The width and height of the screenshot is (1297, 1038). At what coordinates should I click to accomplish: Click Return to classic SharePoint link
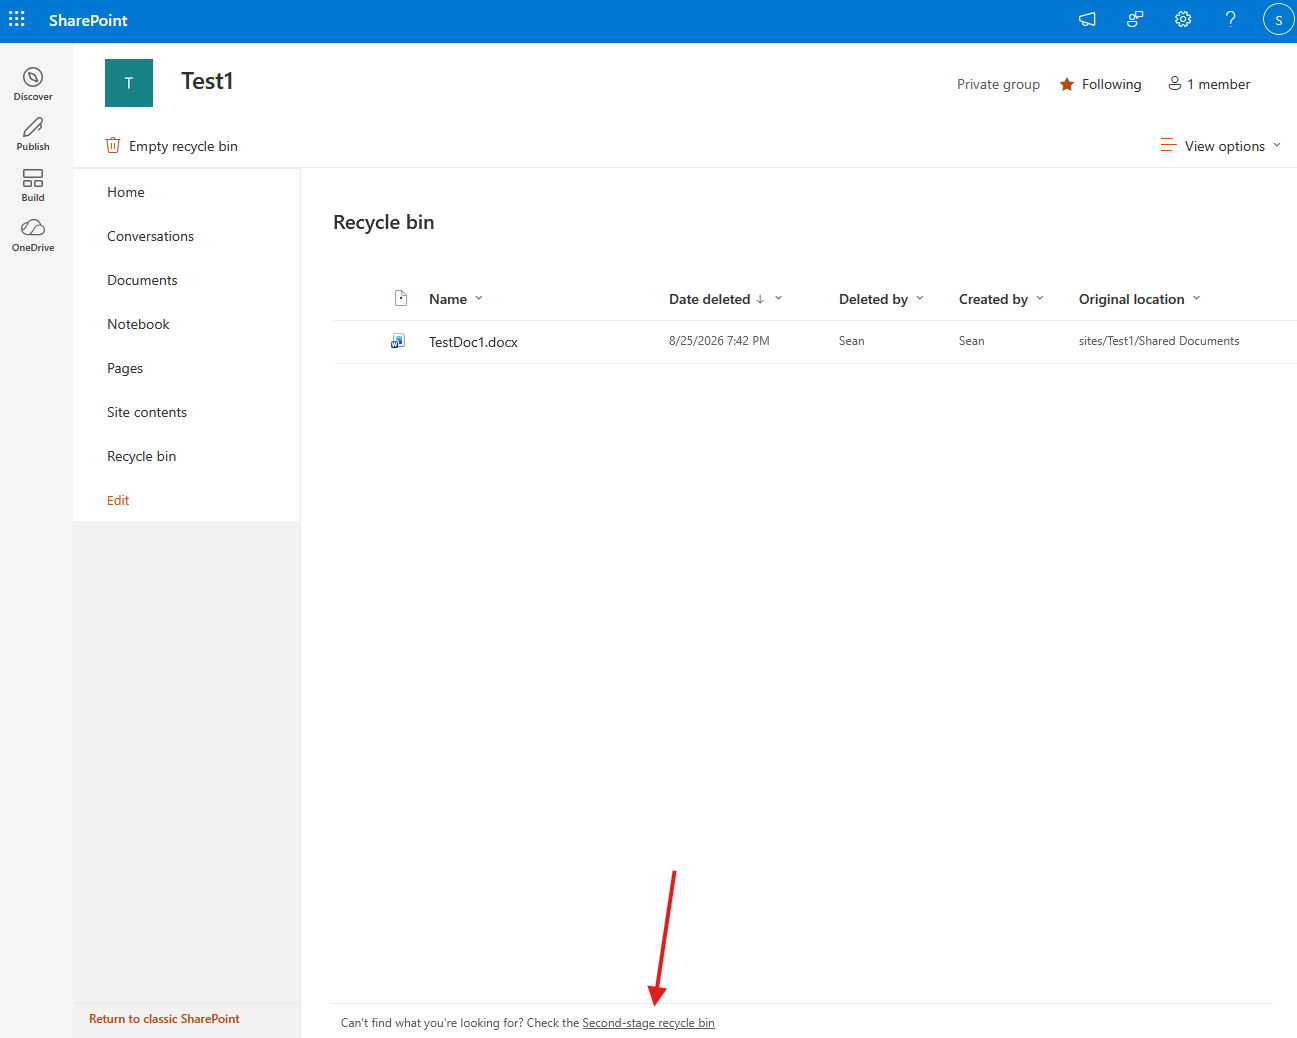click(x=164, y=1019)
